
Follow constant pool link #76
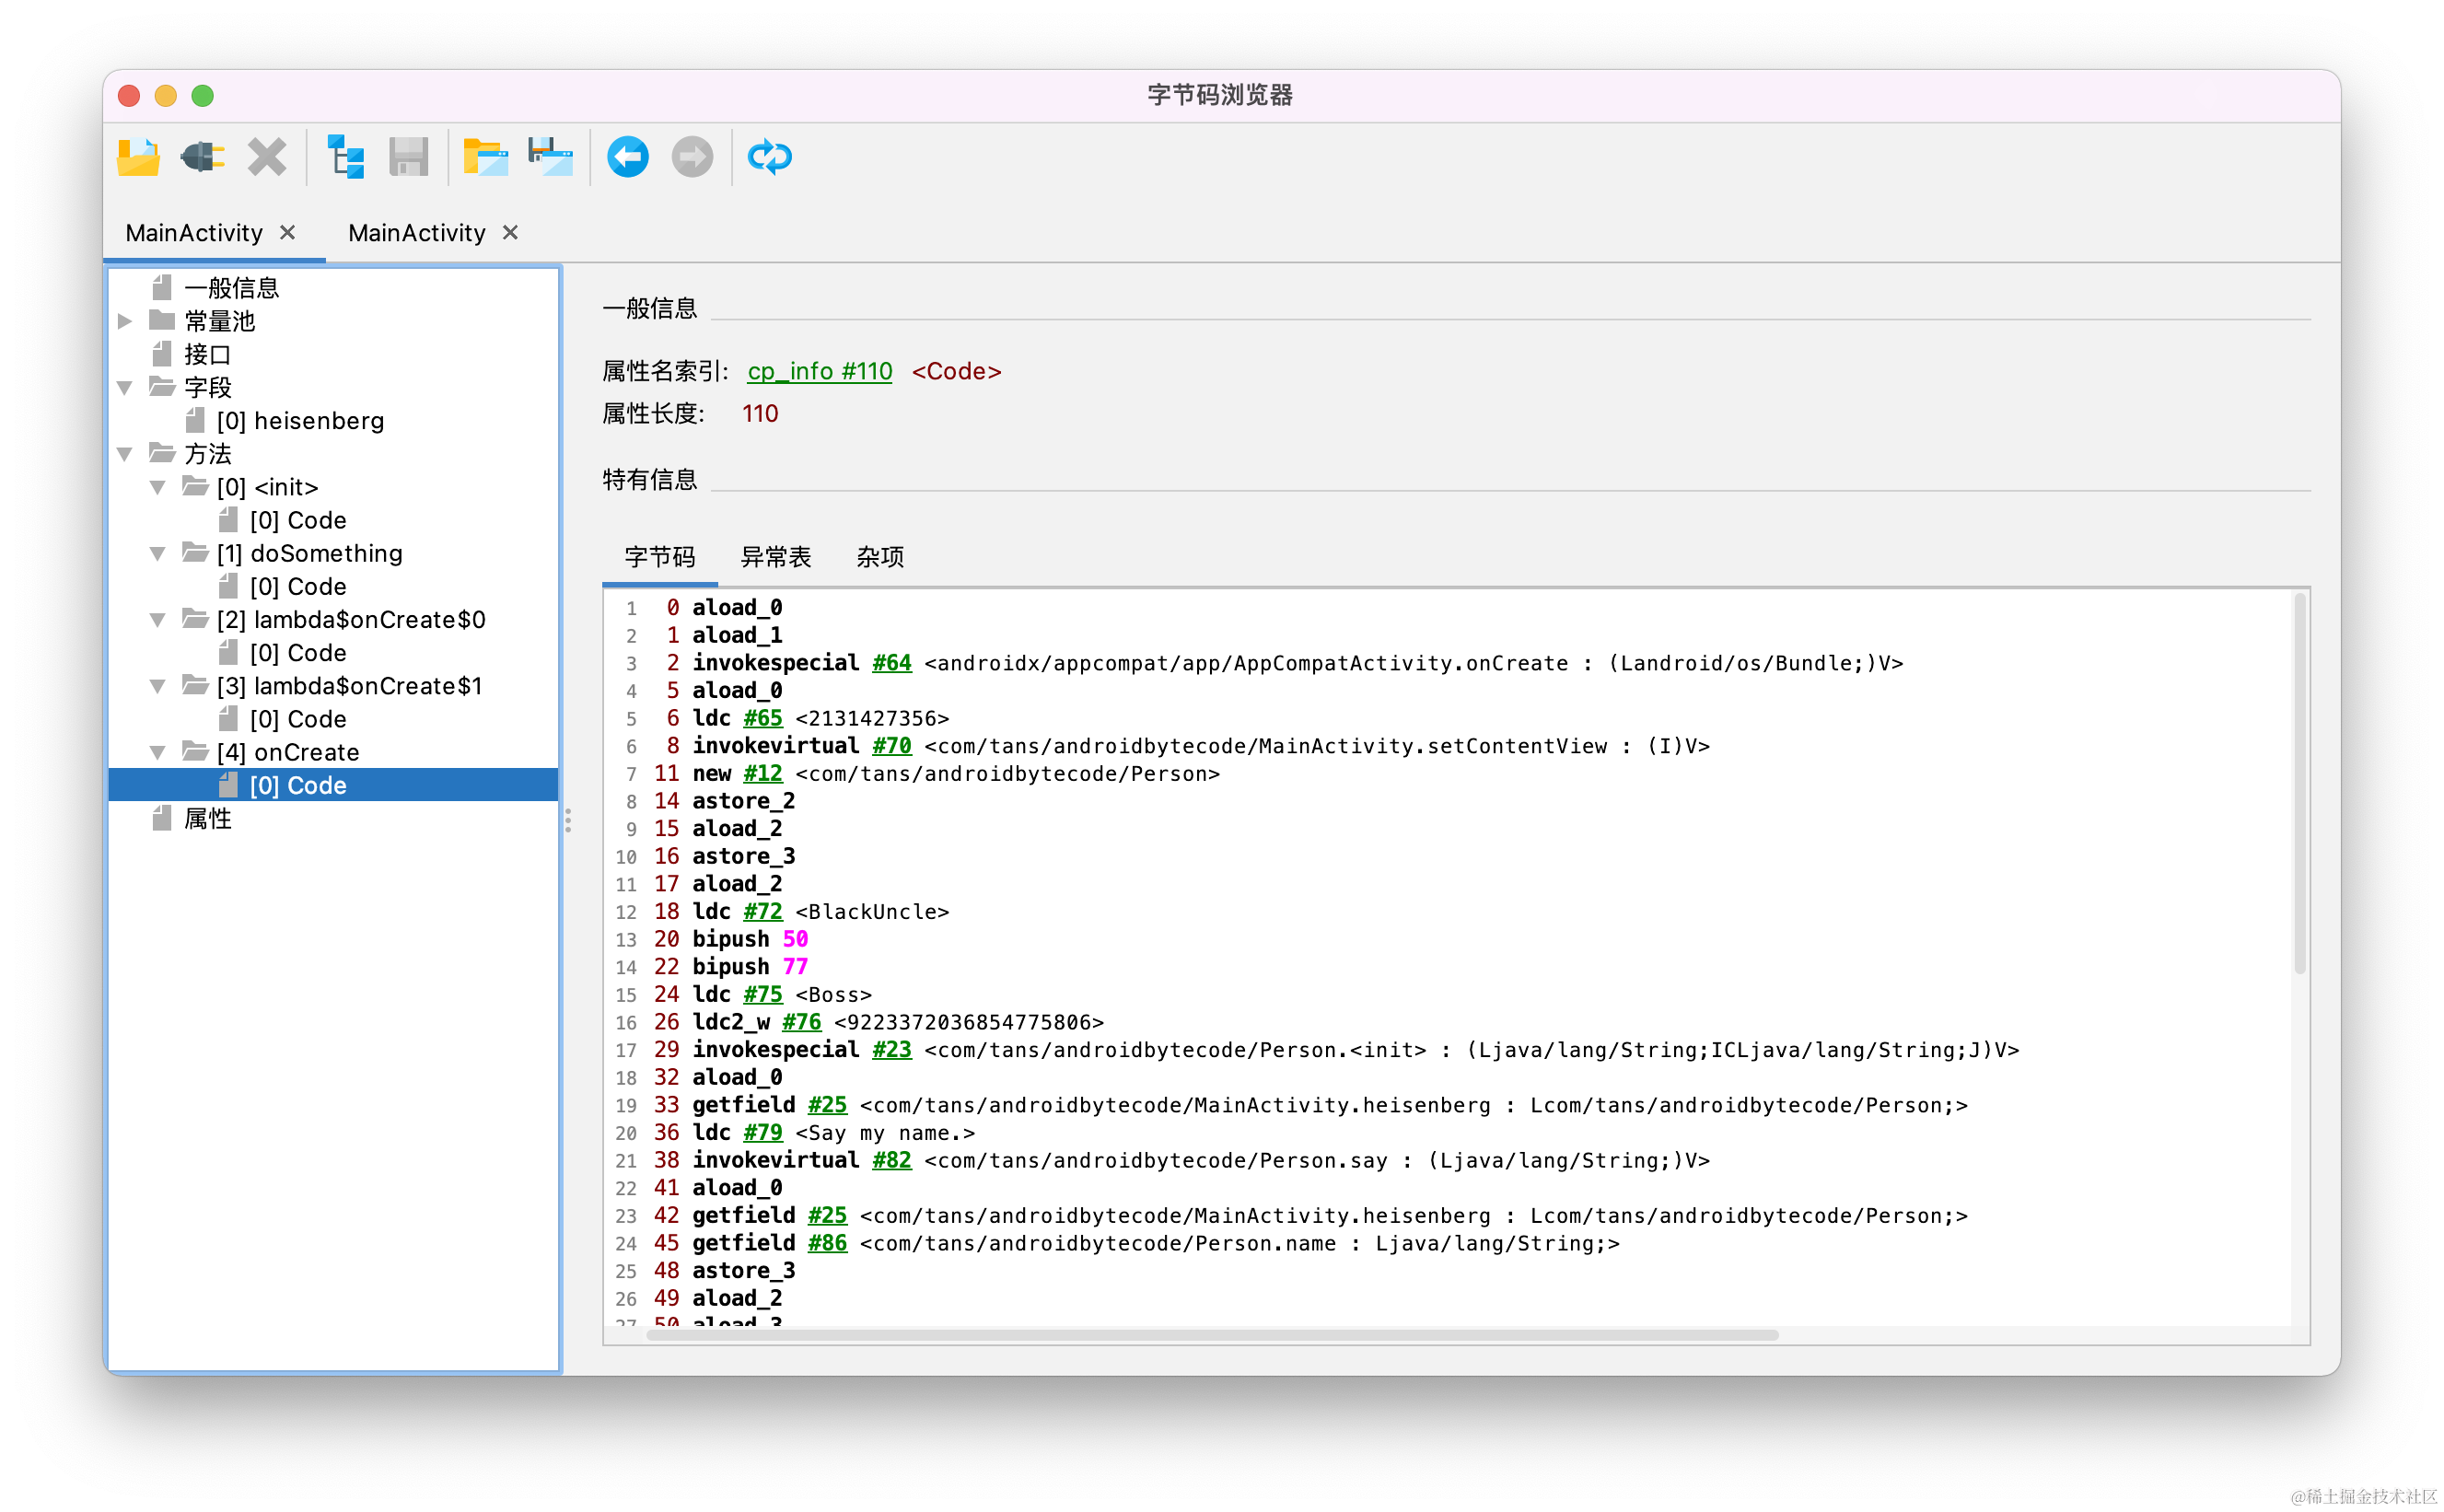point(801,1022)
